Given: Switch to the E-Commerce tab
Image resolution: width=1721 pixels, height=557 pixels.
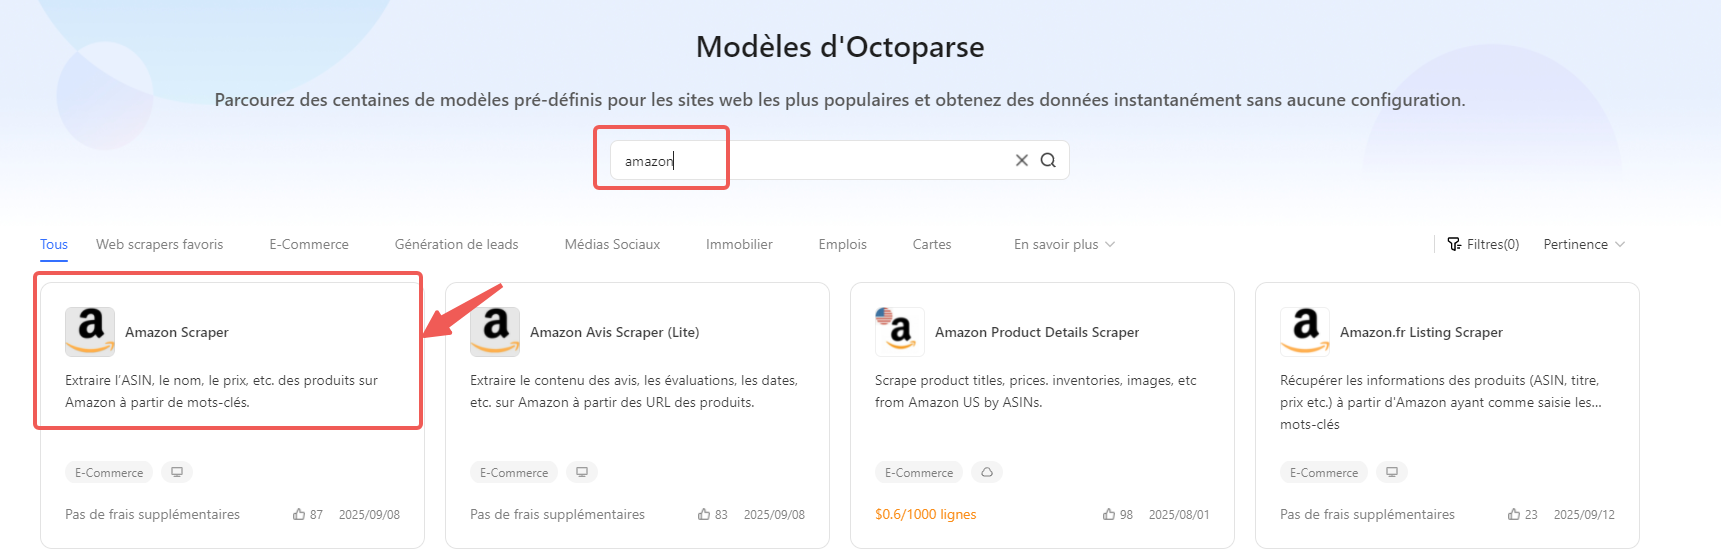Looking at the screenshot, I should (309, 244).
